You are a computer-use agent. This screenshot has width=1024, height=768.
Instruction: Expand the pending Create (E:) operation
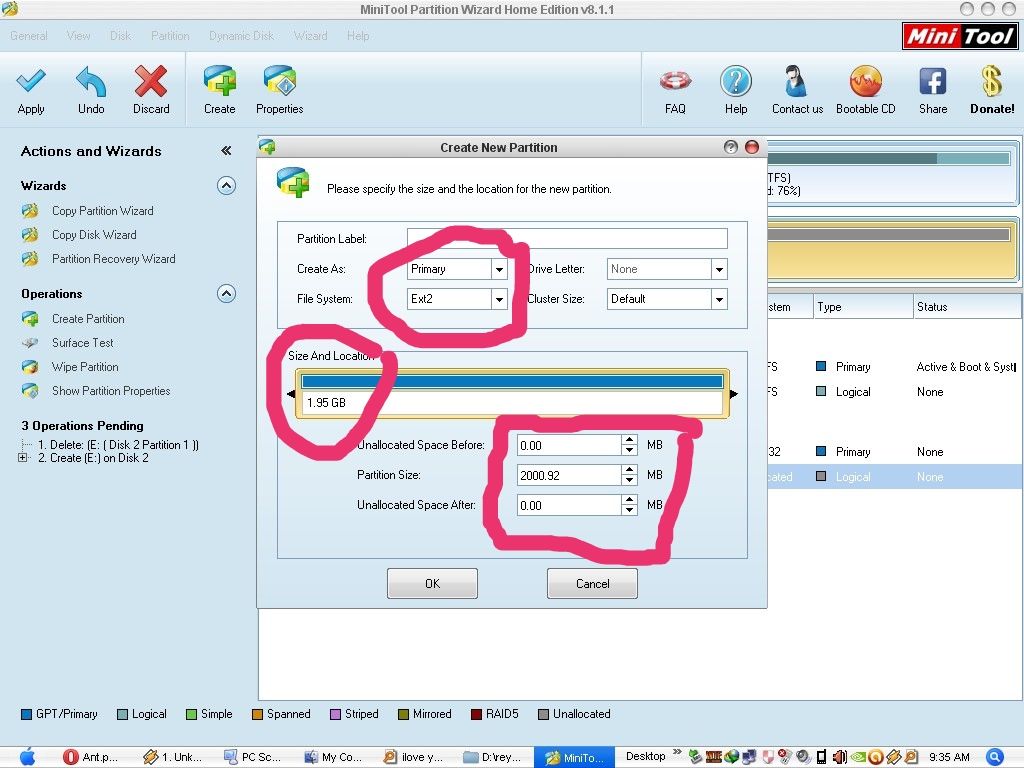23,458
